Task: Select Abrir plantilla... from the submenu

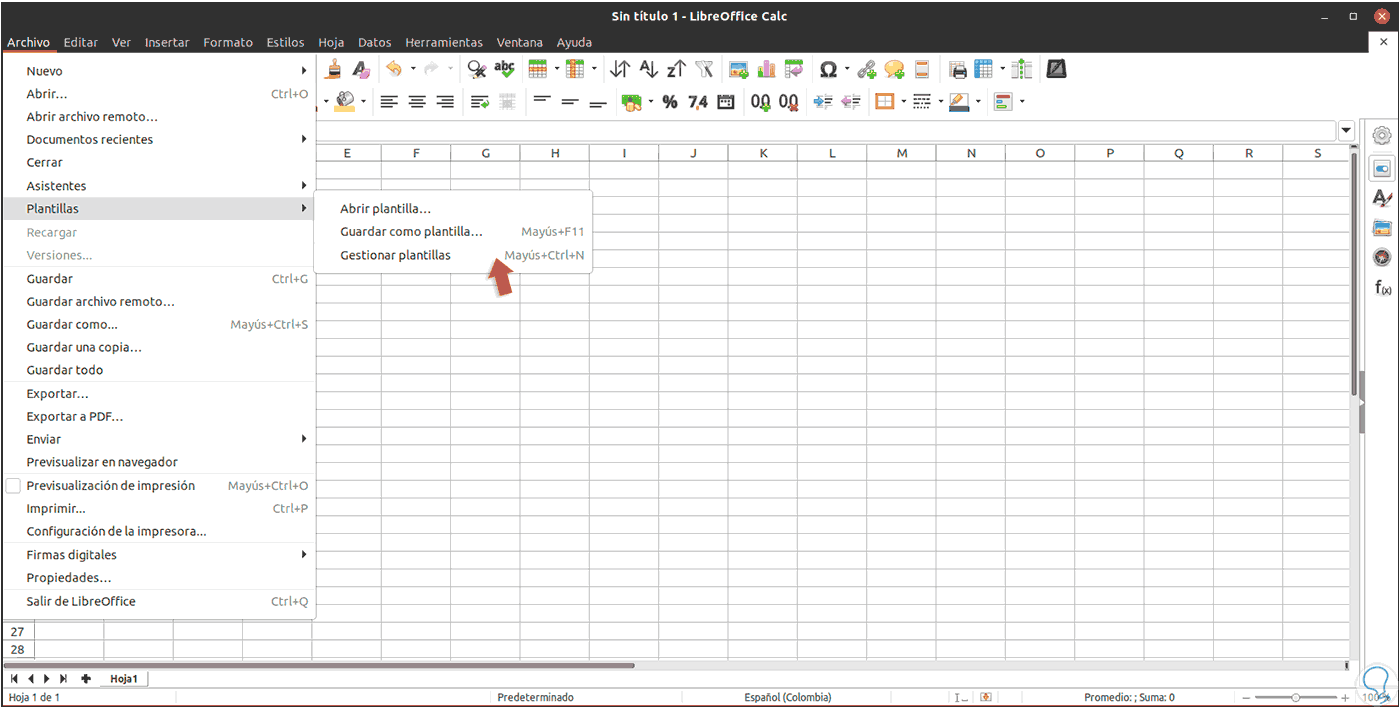Action: pyautogui.click(x=385, y=209)
